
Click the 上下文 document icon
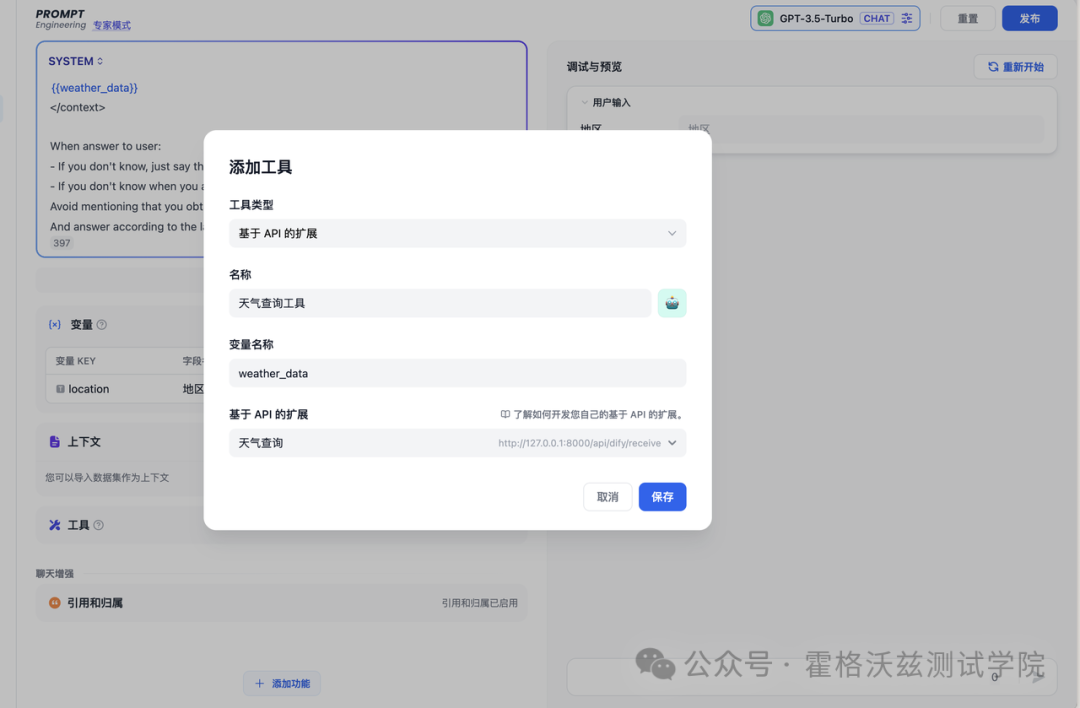click(x=57, y=441)
